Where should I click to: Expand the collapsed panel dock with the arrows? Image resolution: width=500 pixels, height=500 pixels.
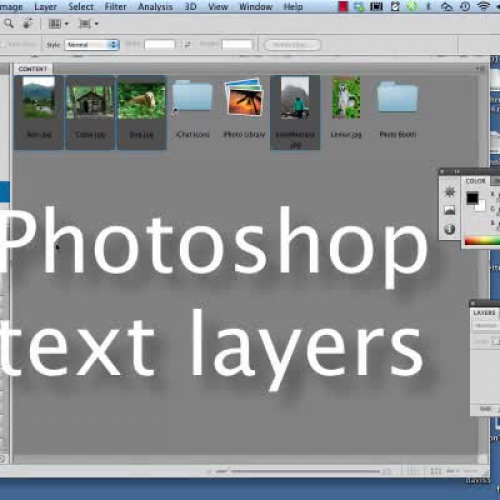457,172
